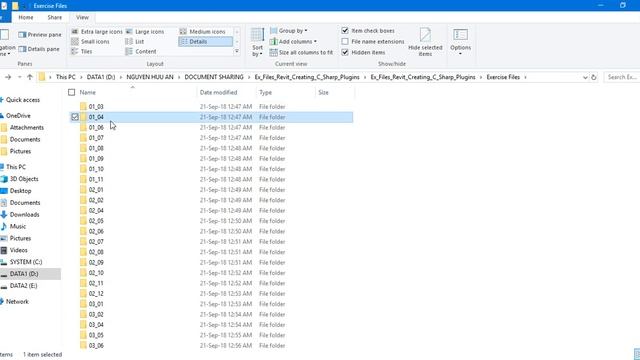Image resolution: width=640 pixels, height=360 pixels.
Task: Click Hide selected items
Action: point(425,42)
